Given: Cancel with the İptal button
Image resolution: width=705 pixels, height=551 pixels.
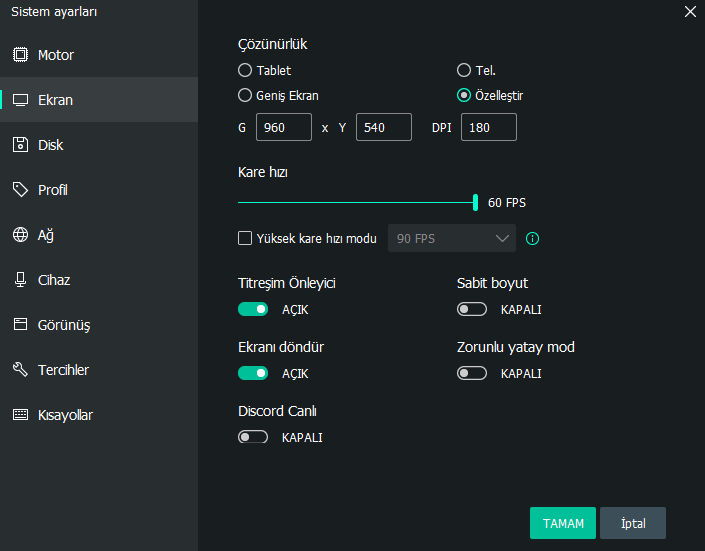Looking at the screenshot, I should click(633, 523).
